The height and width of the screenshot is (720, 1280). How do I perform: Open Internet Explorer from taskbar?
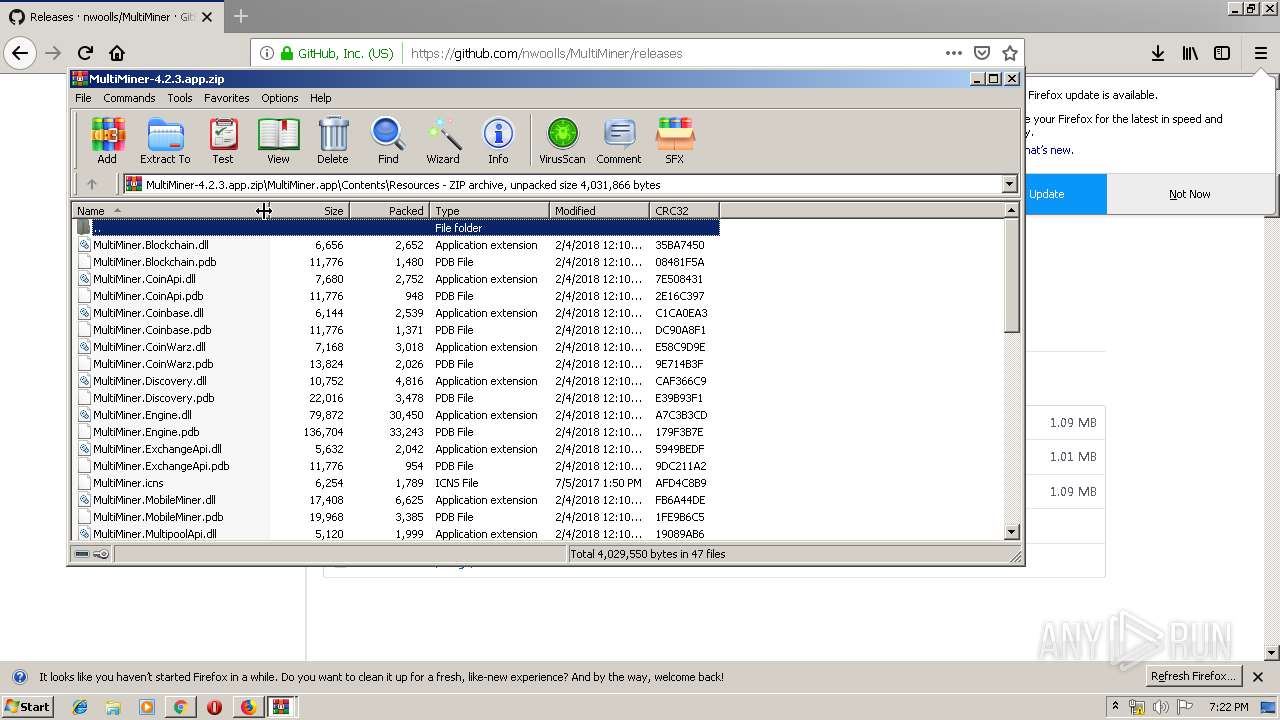point(80,707)
